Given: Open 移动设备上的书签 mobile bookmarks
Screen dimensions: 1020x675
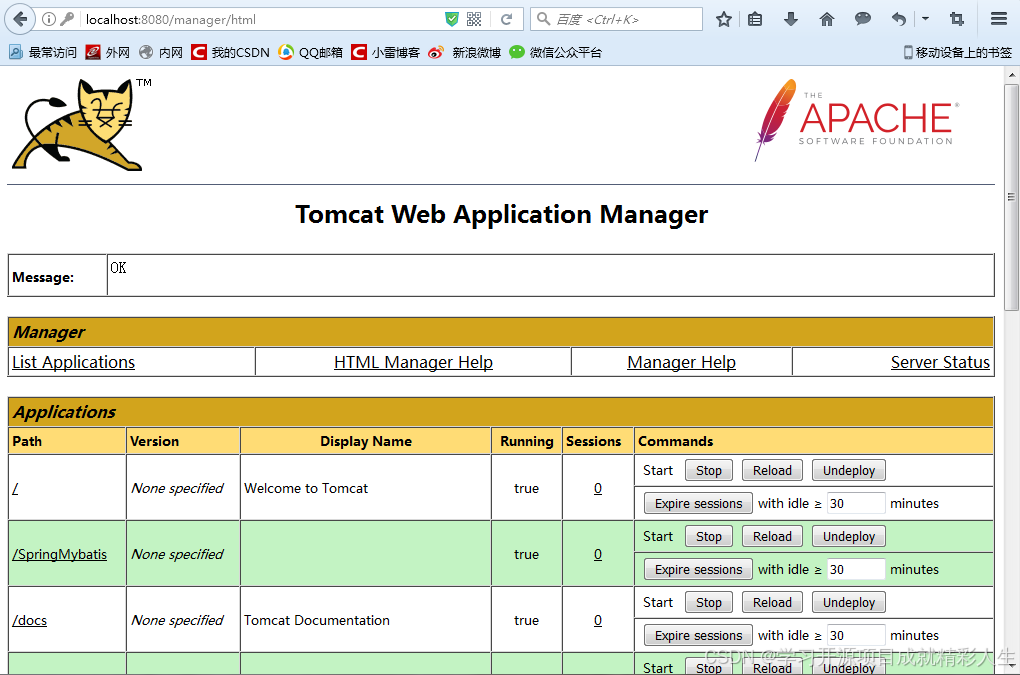Looking at the screenshot, I should click(958, 53).
